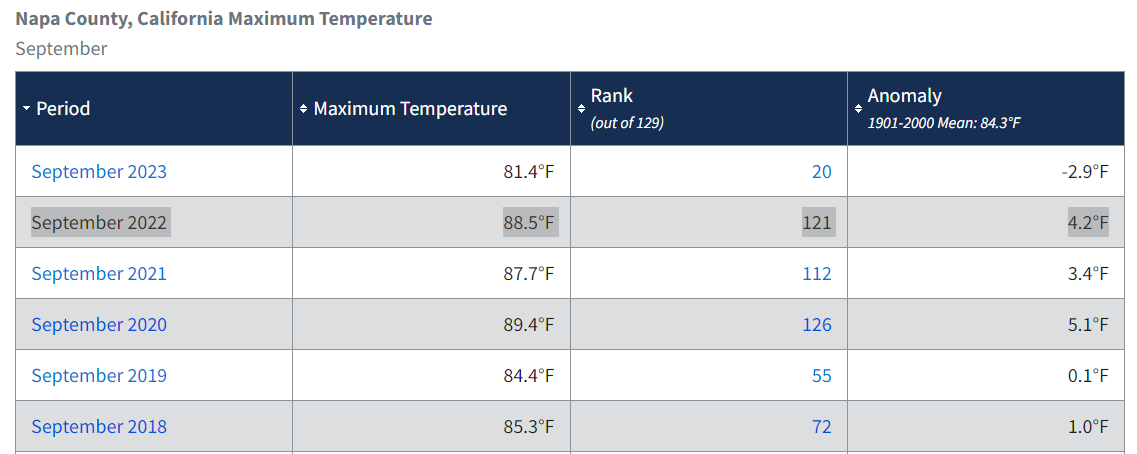This screenshot has height=454, width=1137.
Task: Sort by the Period column header text
Action: click(63, 109)
